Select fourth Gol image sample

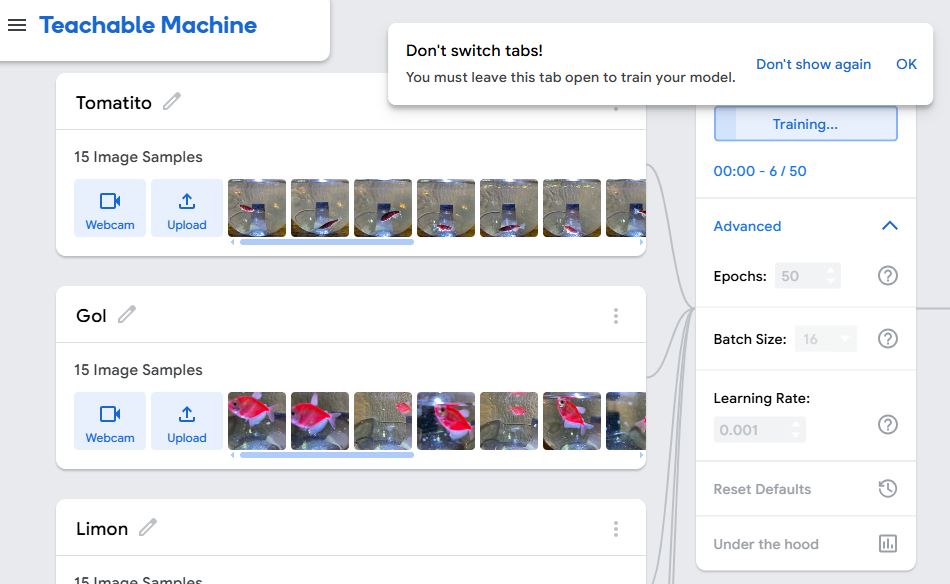(446, 421)
